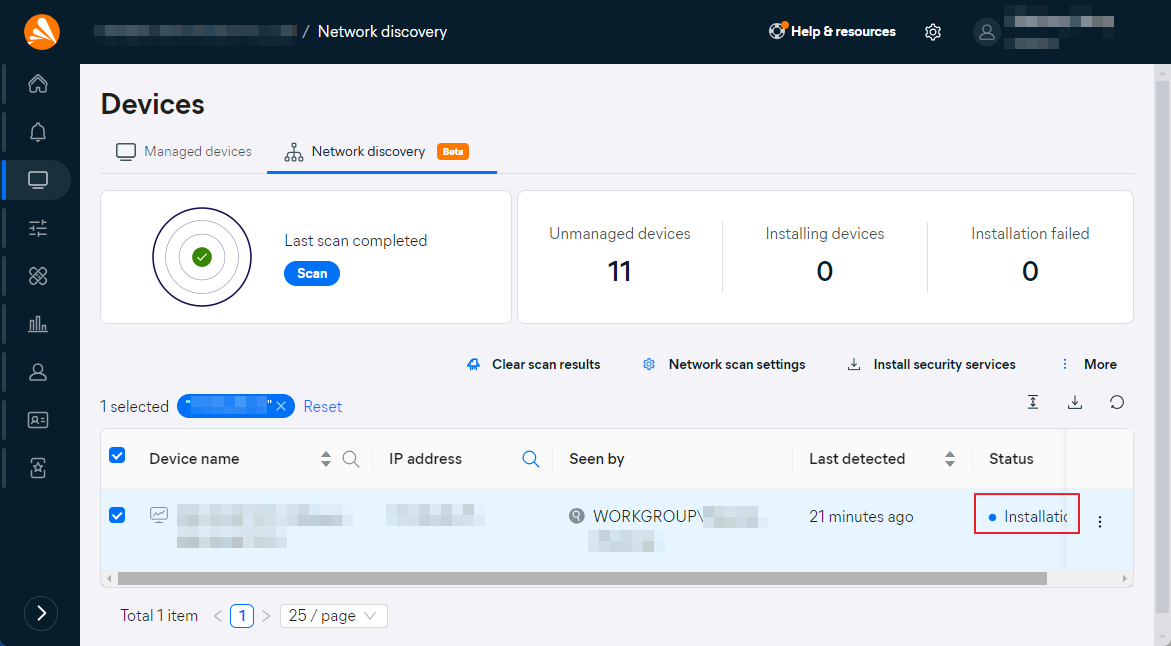Remove the applied filter tag
The width and height of the screenshot is (1171, 646).
click(x=281, y=406)
